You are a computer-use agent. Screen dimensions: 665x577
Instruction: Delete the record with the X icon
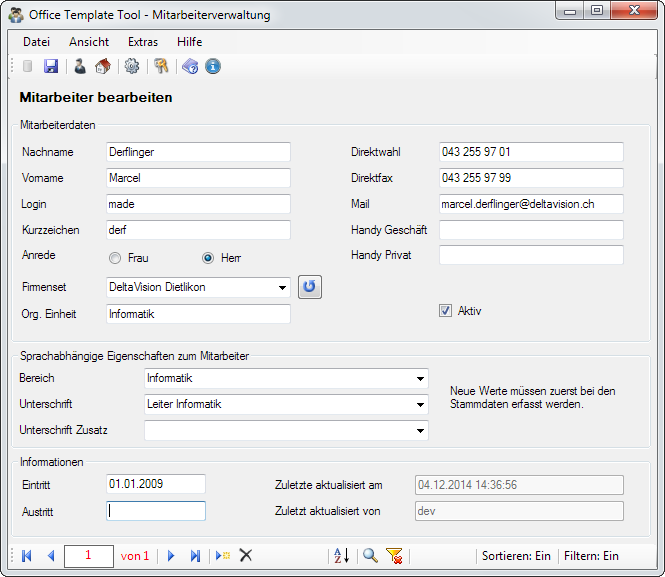(246, 556)
